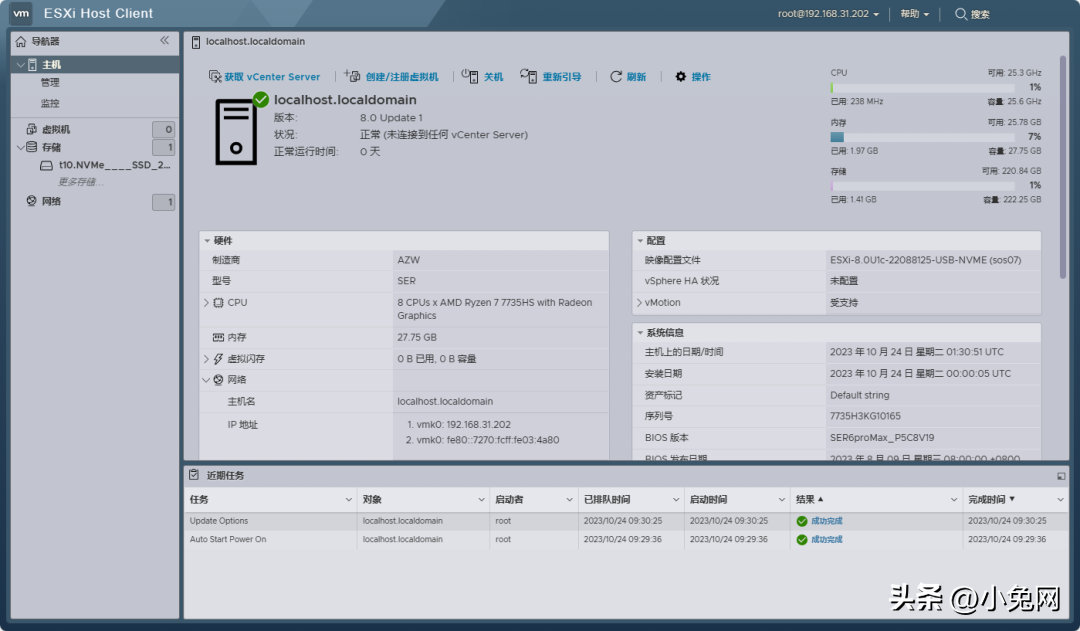The width and height of the screenshot is (1080, 631).
Task: Click the network globe icon in navigator
Action: (32, 201)
